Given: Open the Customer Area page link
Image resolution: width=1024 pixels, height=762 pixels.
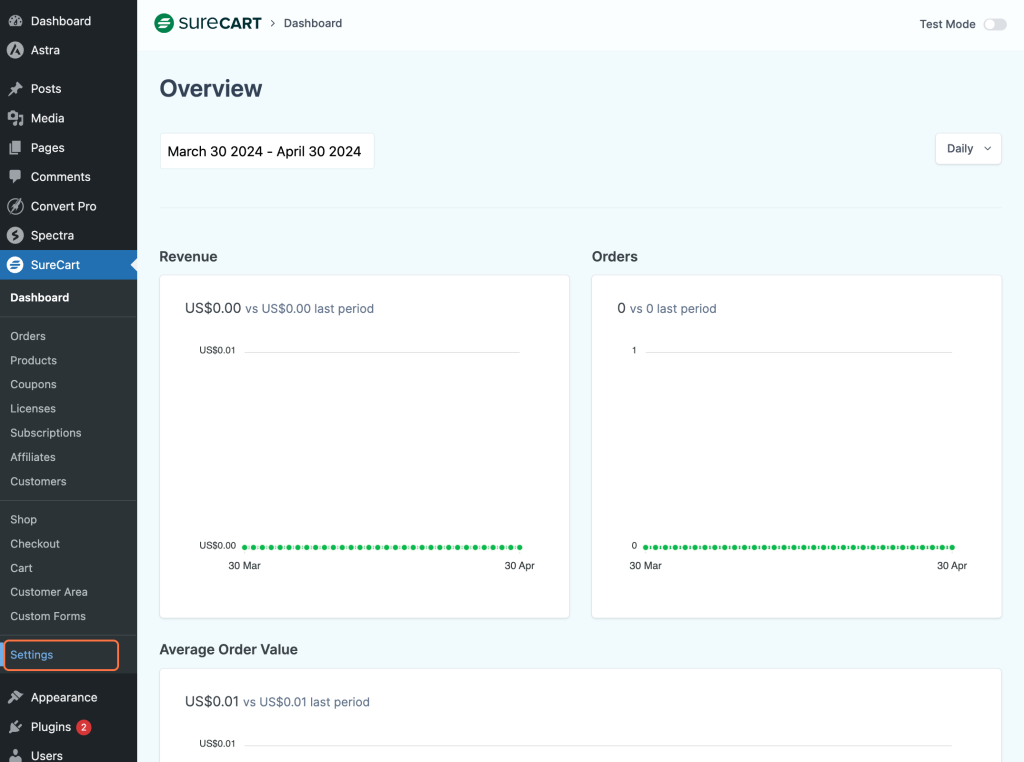Looking at the screenshot, I should [x=49, y=592].
